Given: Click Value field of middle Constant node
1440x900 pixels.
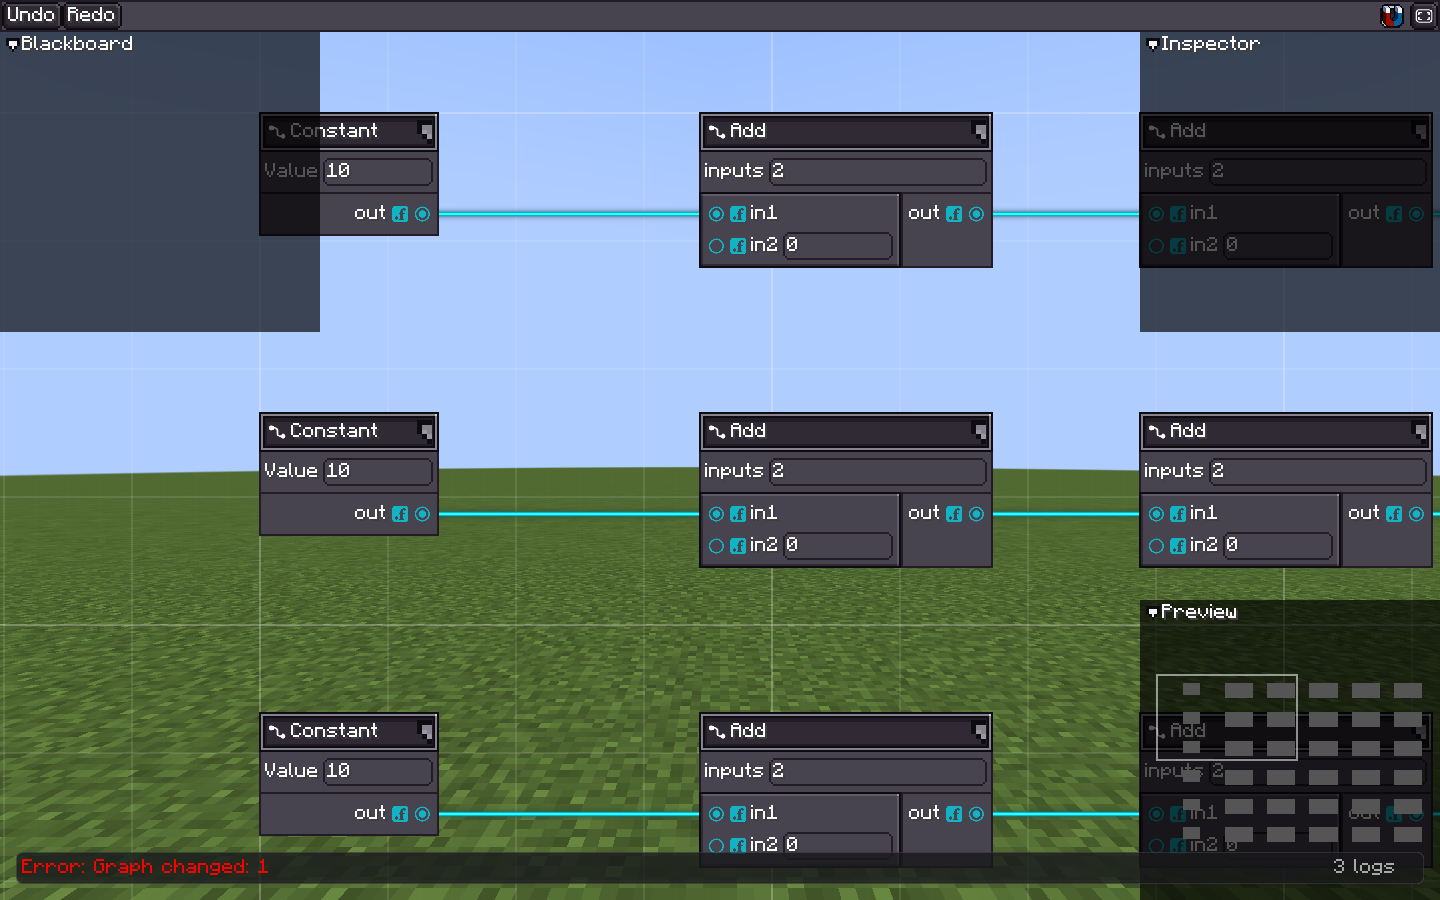Looking at the screenshot, I should [x=378, y=471].
